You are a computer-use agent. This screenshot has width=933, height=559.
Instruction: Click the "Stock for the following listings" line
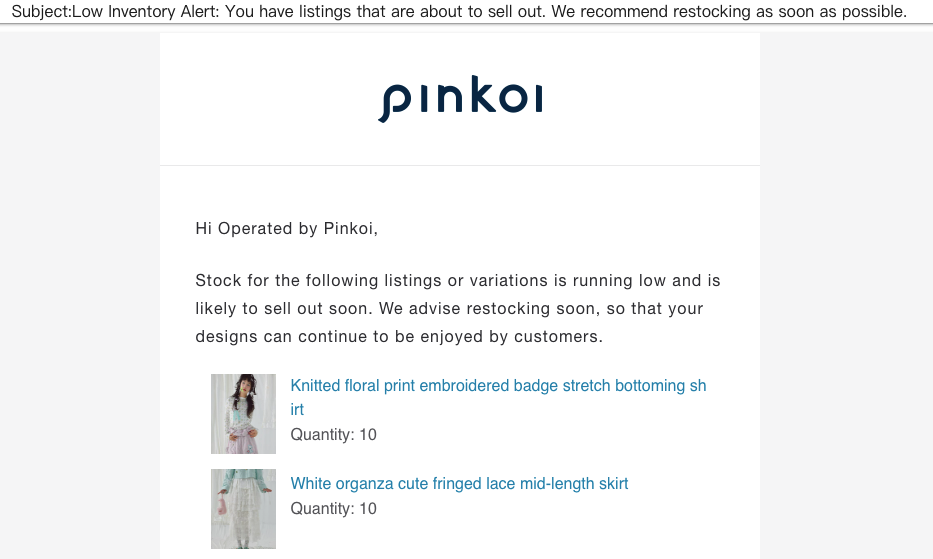click(x=458, y=280)
